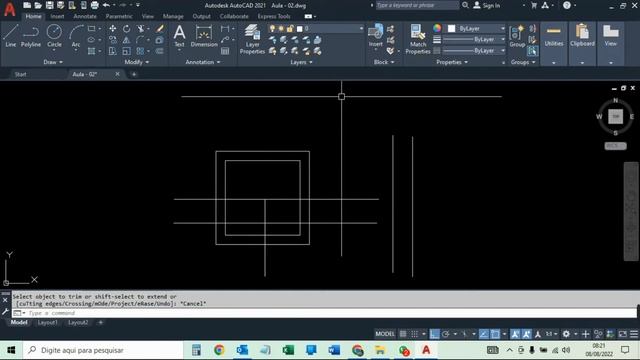This screenshot has height=360, width=640.
Task: Click Sign In button
Action: click(487, 5)
